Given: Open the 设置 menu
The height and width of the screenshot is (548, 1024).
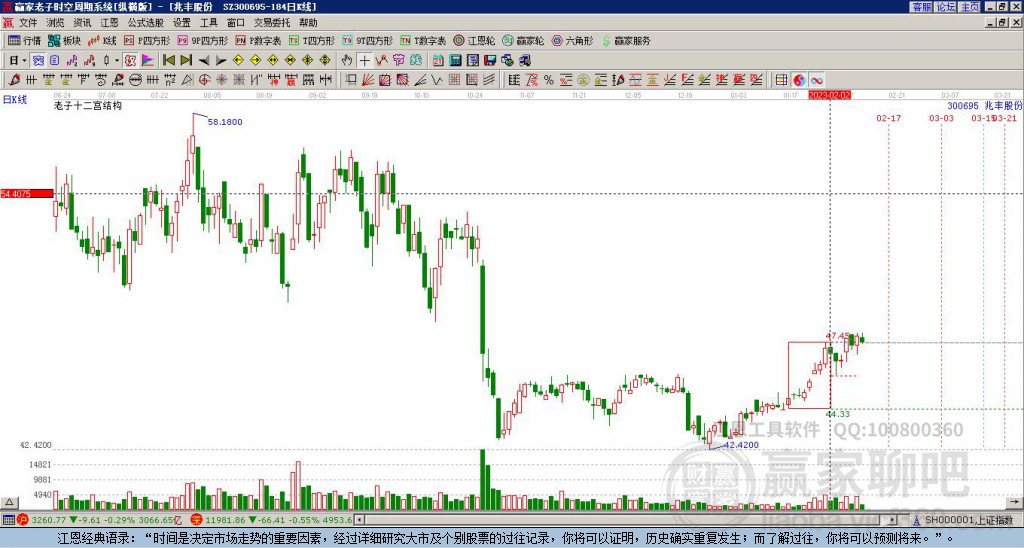Looking at the screenshot, I should [x=181, y=21].
